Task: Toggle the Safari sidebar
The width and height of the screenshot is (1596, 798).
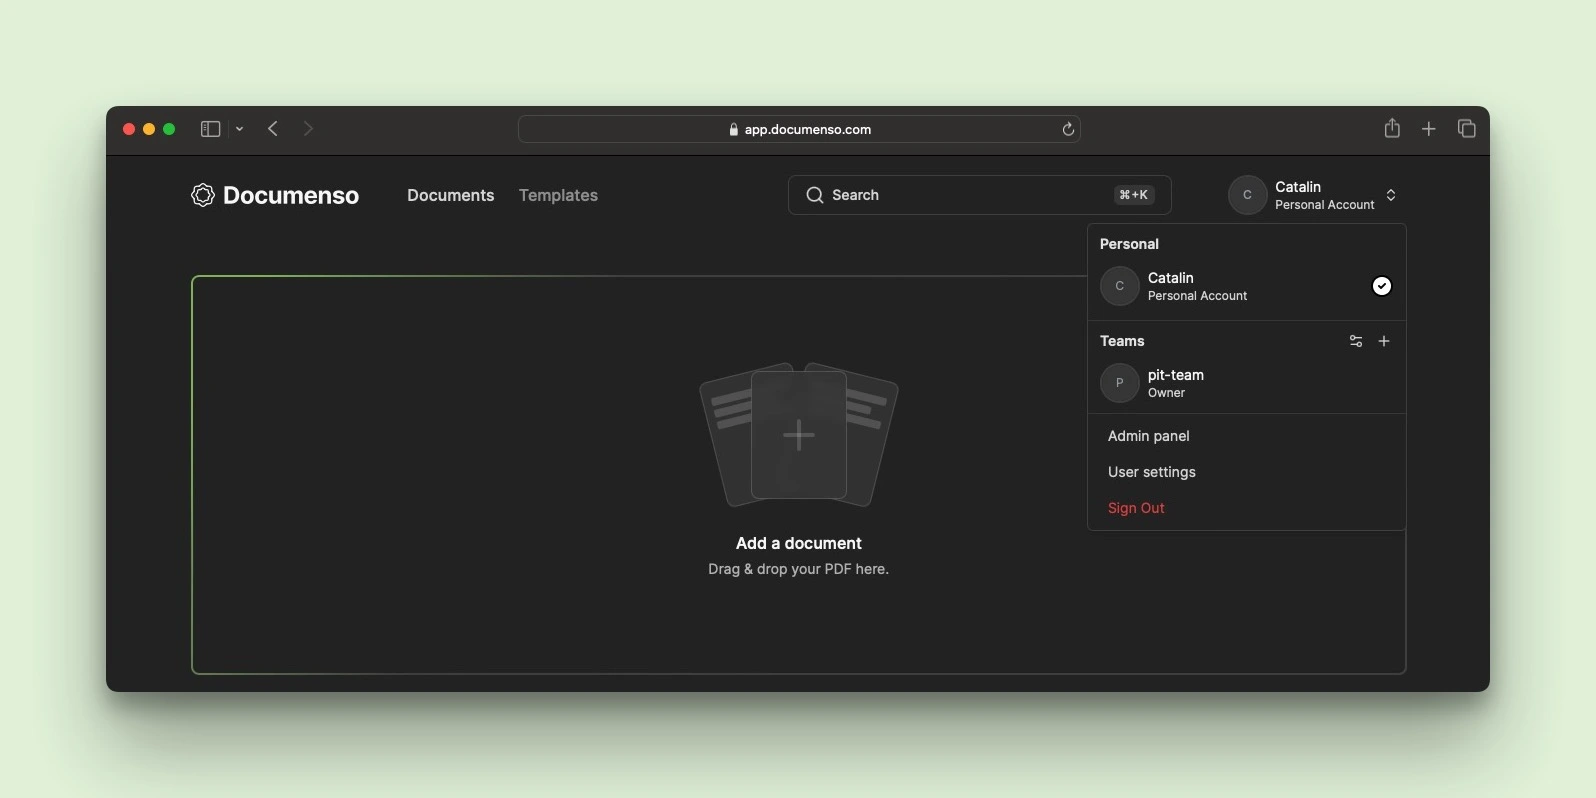Action: [x=210, y=129]
